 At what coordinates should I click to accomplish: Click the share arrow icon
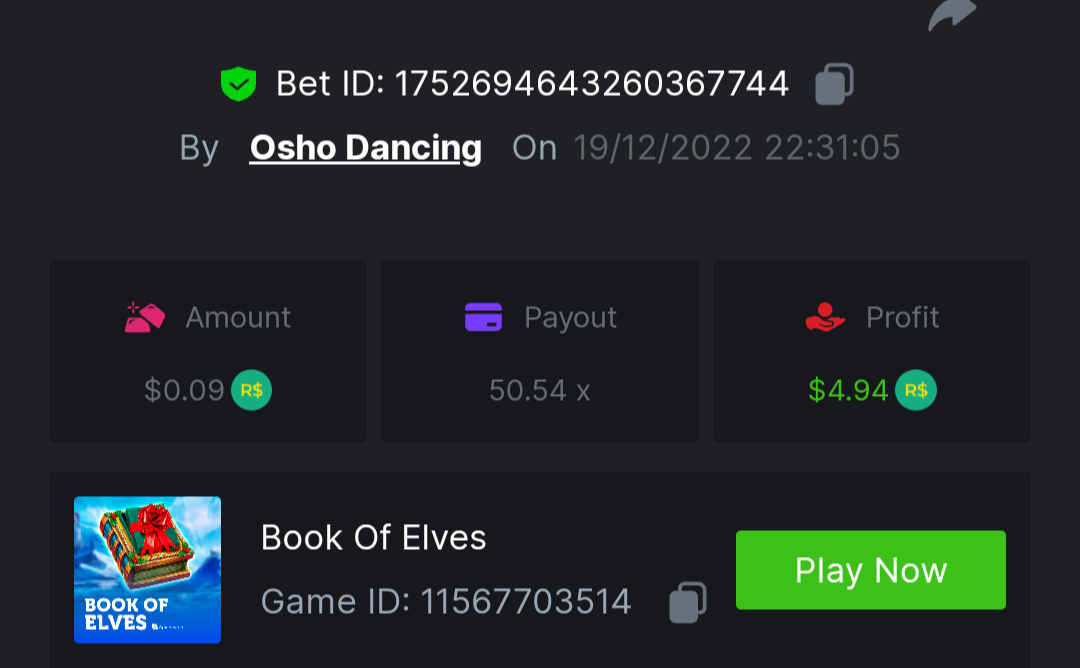pos(951,14)
